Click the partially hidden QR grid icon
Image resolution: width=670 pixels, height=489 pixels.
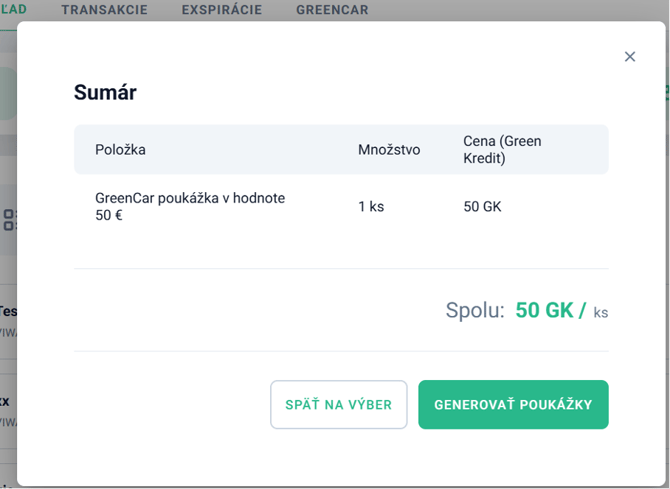coord(8,220)
